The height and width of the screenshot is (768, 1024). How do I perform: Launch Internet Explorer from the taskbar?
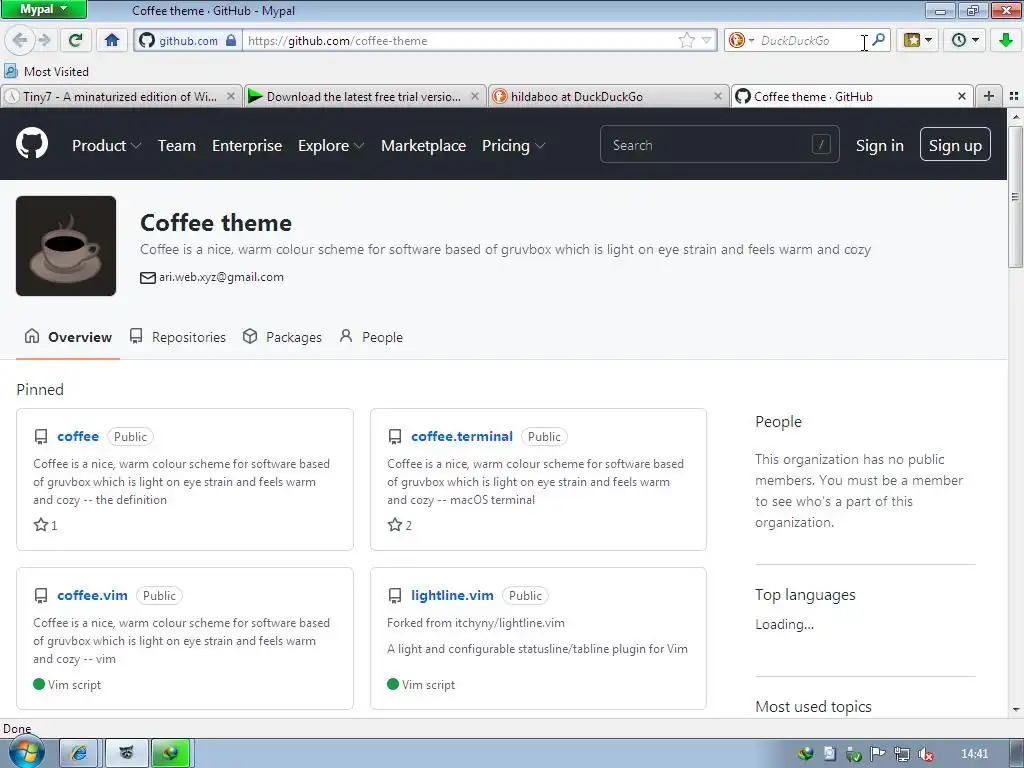pyautogui.click(x=79, y=754)
